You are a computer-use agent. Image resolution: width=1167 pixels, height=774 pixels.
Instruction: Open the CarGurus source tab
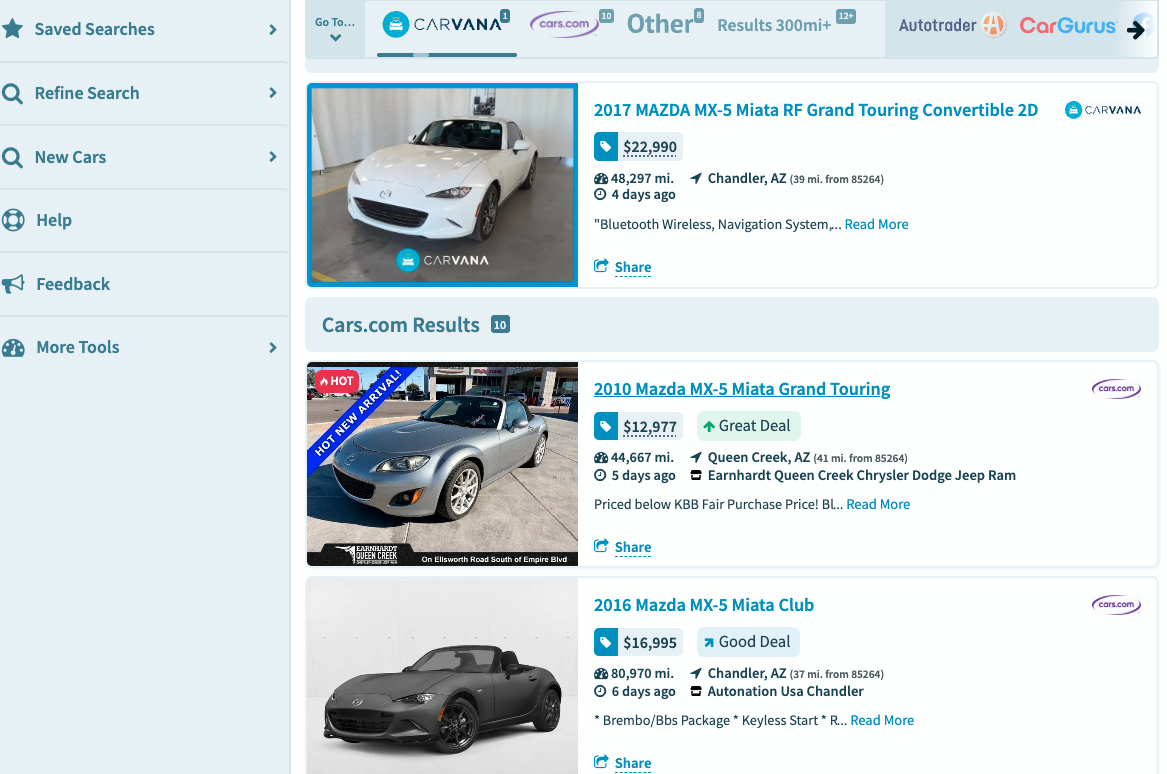coord(1067,26)
